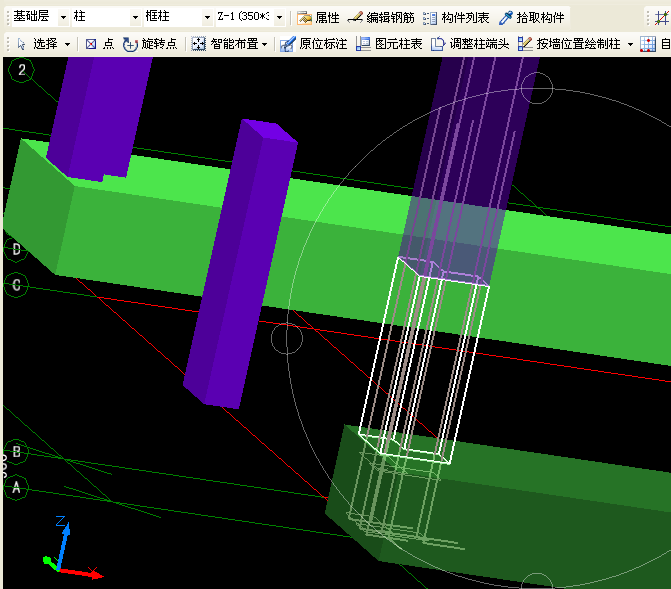
Task: Click the 构件列表 component list icon
Action: tap(430, 18)
